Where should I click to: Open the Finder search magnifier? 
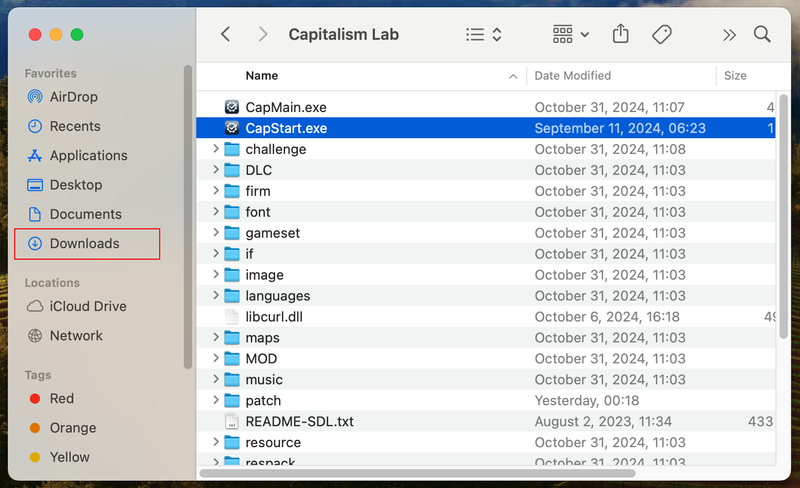pos(762,34)
